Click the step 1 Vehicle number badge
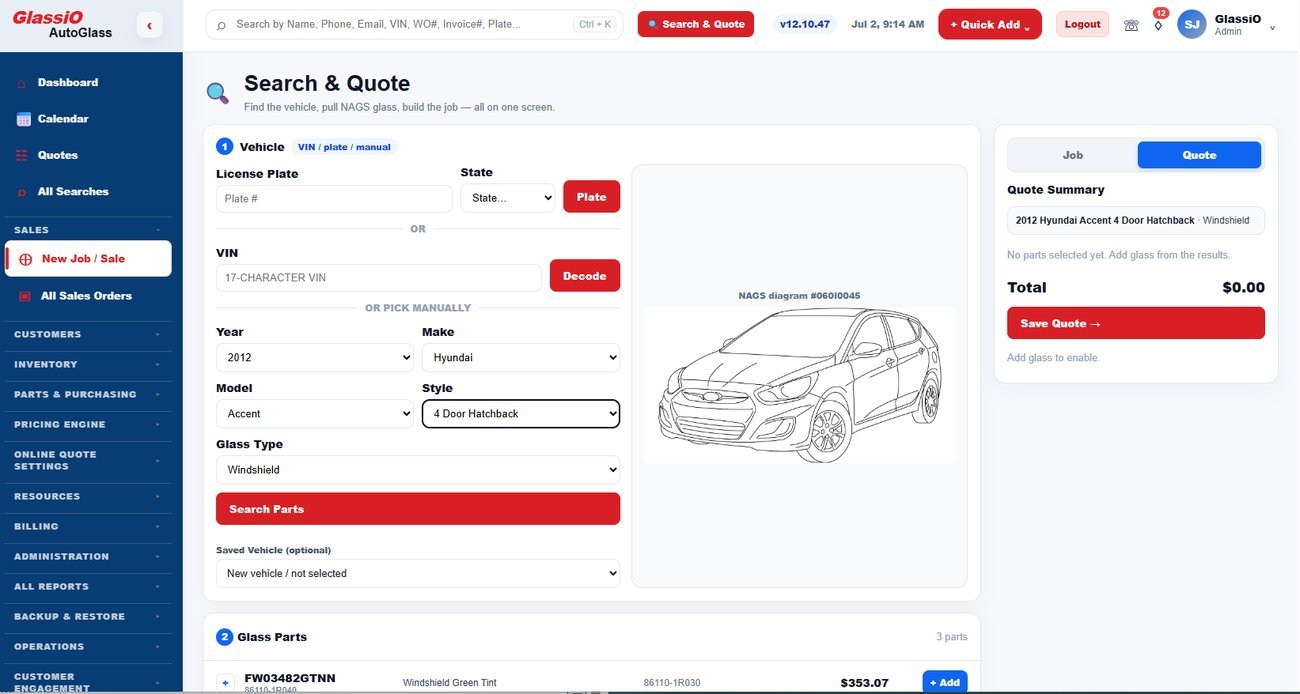The width and height of the screenshot is (1300, 694). point(225,147)
